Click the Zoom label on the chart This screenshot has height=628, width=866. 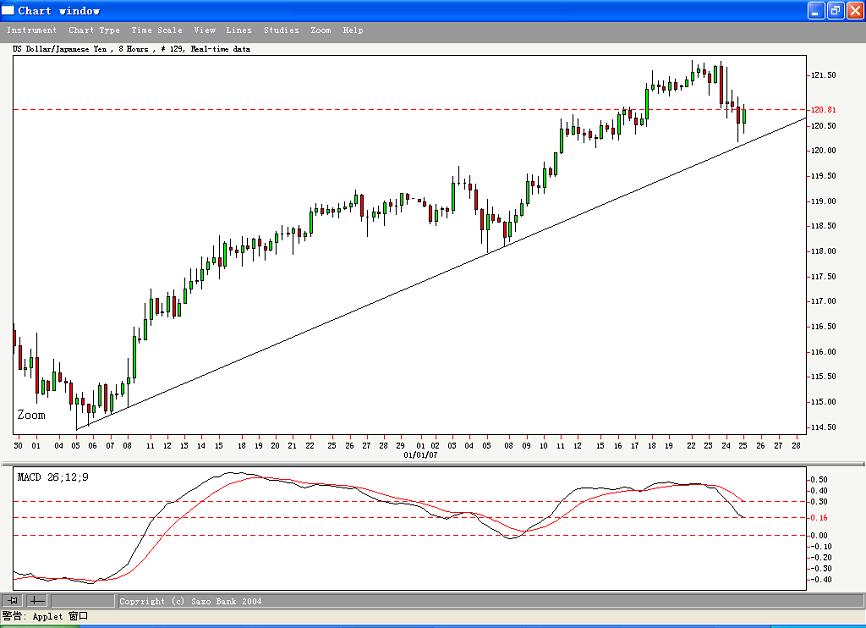[30, 414]
